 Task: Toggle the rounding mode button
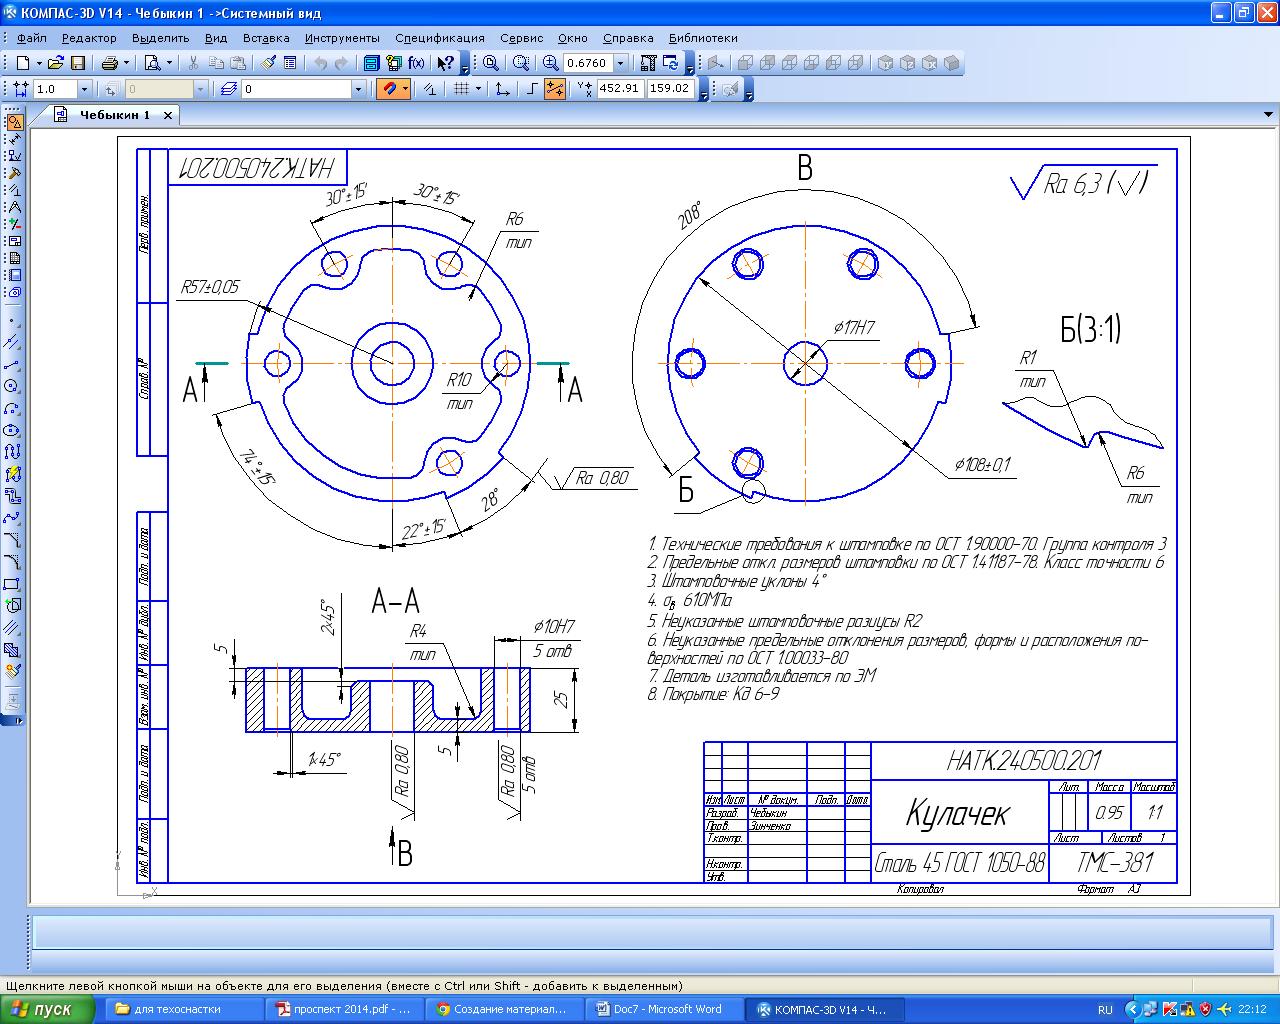[x=555, y=89]
